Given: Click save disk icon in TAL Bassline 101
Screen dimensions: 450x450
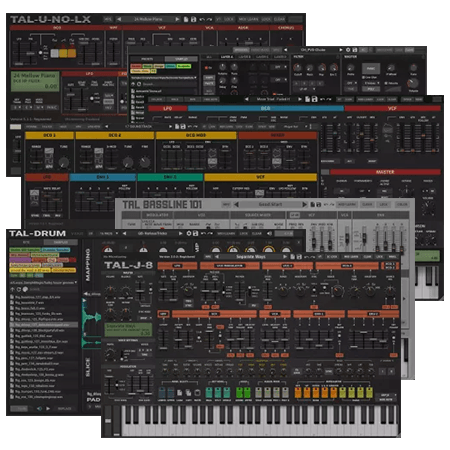Looking at the screenshot, I should pyautogui.click(x=319, y=204).
